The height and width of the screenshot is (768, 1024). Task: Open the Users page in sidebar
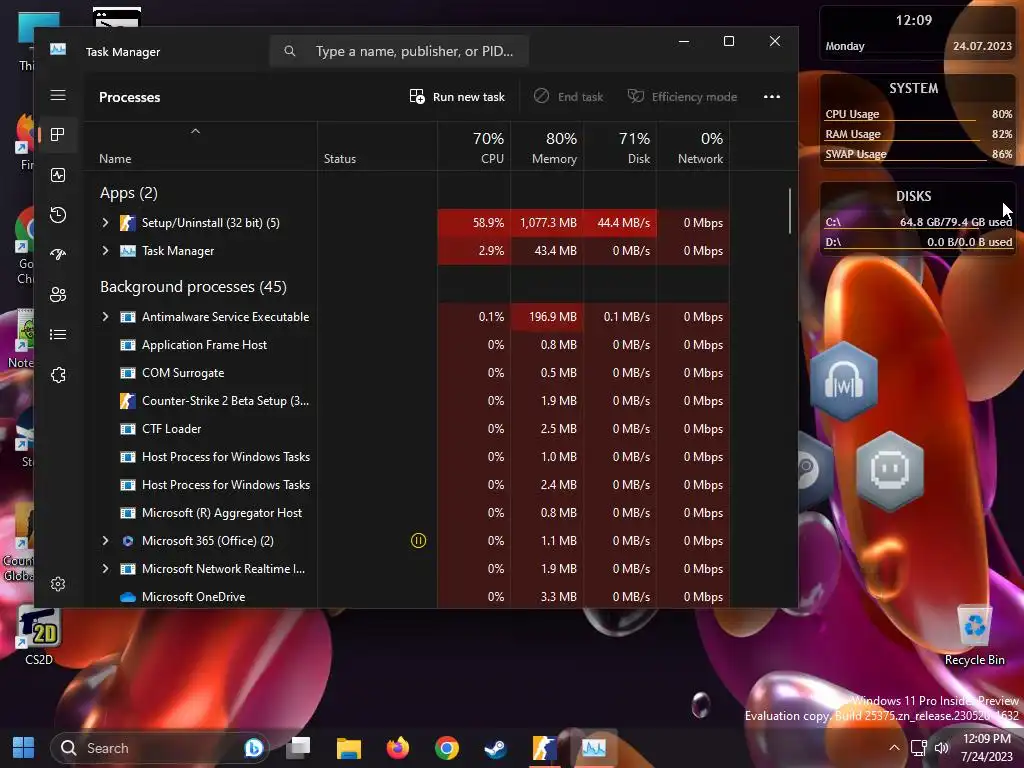58,295
